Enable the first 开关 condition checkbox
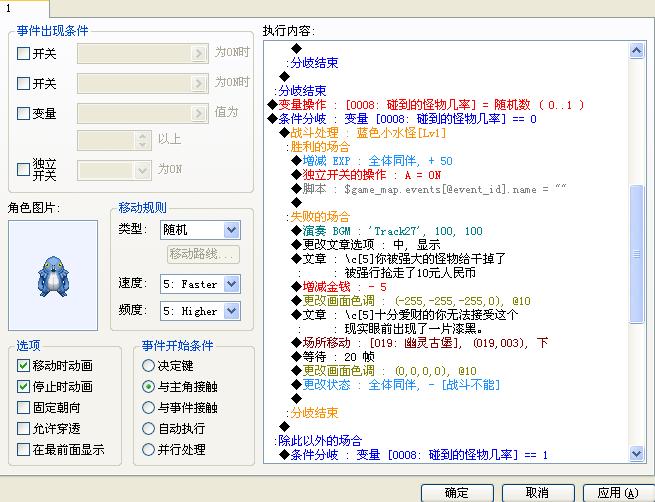655x502 pixels. point(23,54)
